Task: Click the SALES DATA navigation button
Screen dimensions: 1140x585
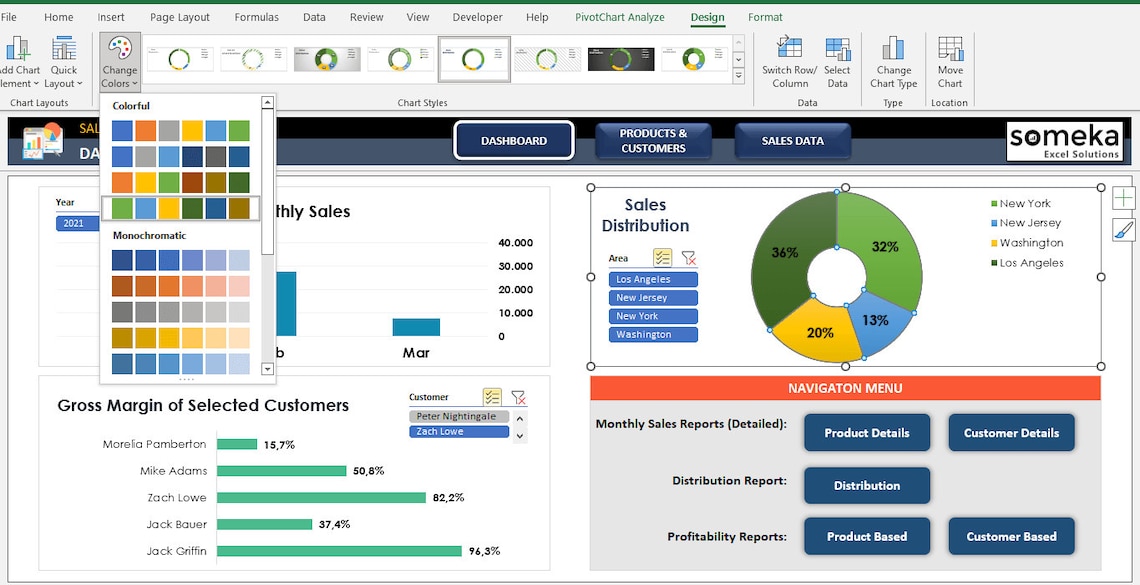Action: coord(792,140)
